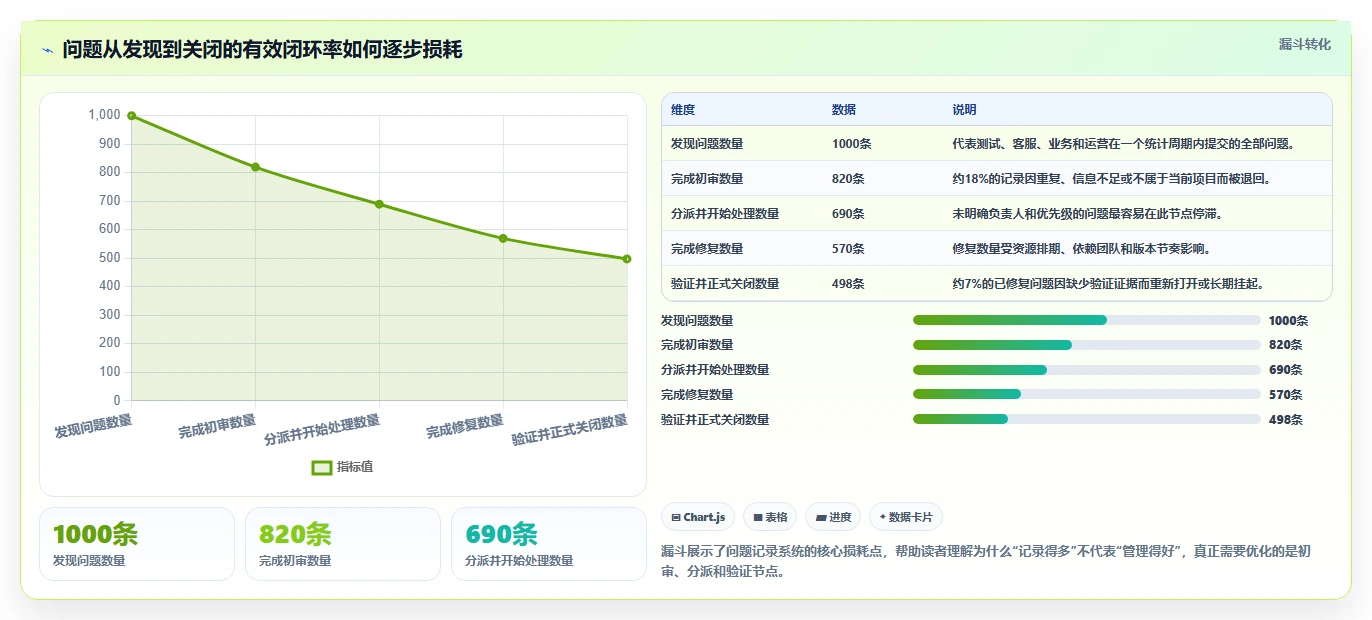
Task: Click the "说明" table column header
Action: [x=964, y=110]
